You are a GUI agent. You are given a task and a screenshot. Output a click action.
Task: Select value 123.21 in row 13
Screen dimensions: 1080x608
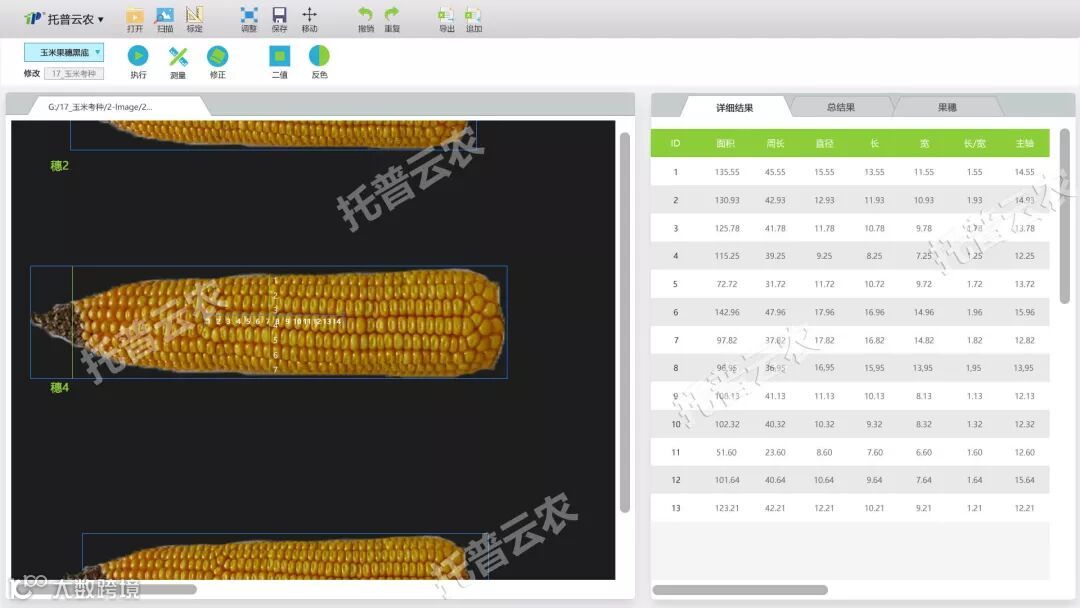pyautogui.click(x=727, y=508)
